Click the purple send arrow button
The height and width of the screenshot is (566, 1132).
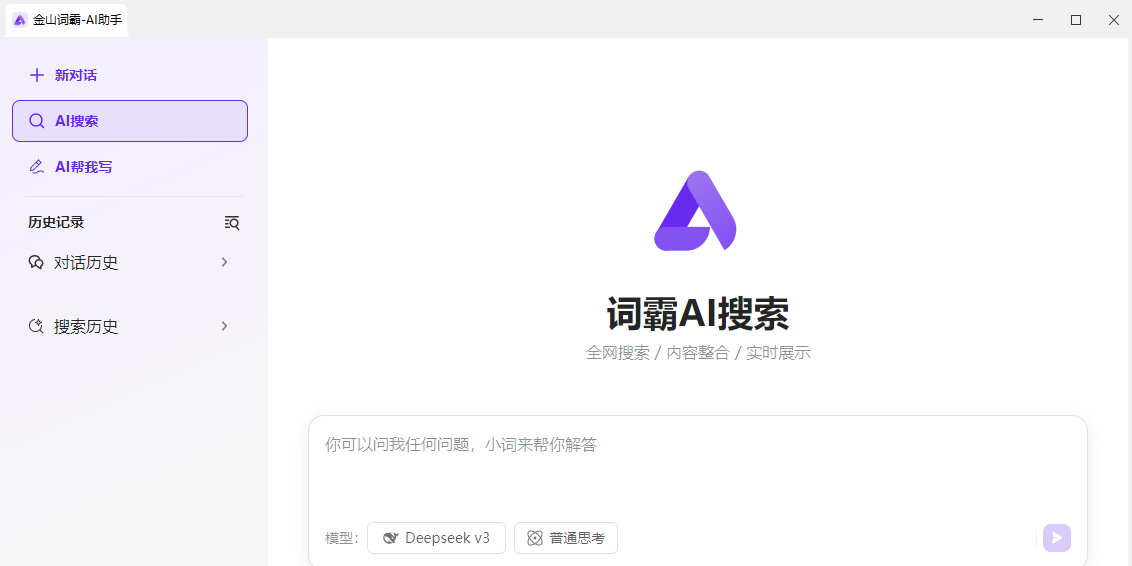[x=1057, y=538]
